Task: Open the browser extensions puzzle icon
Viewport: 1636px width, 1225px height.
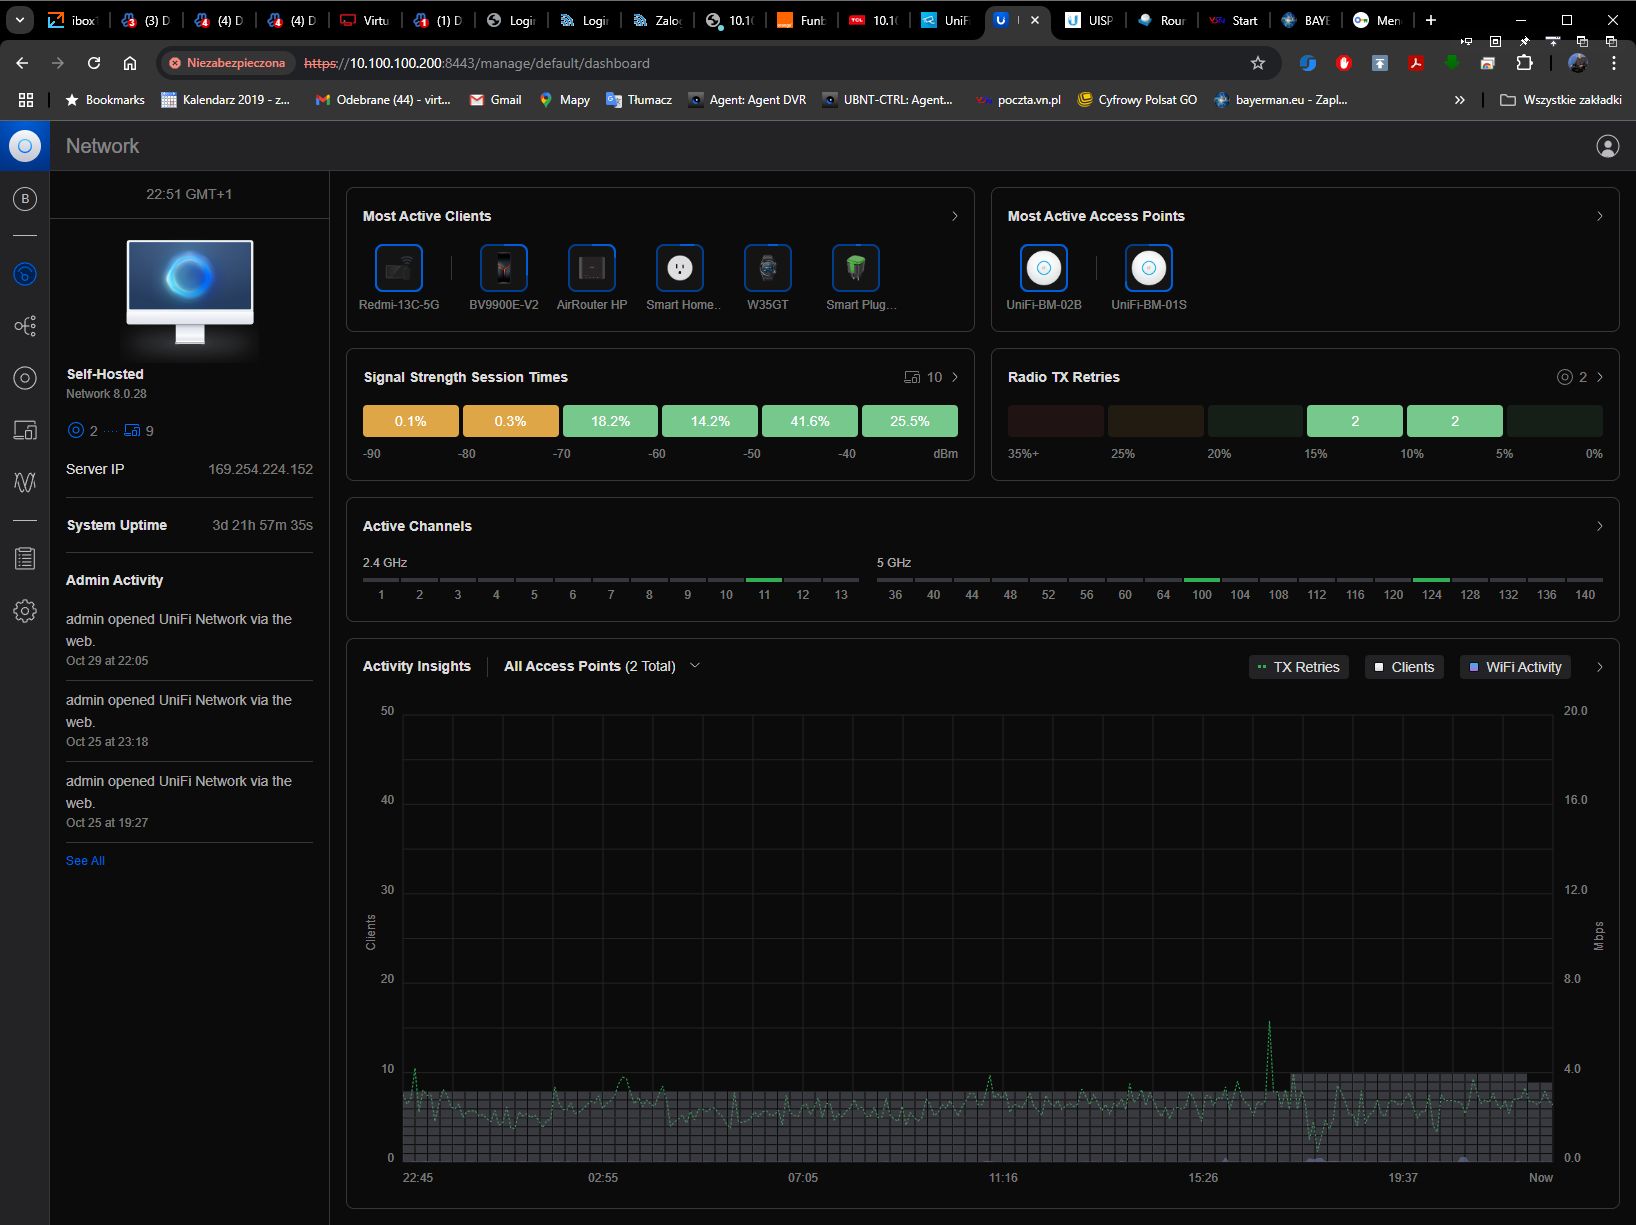Action: click(x=1524, y=63)
